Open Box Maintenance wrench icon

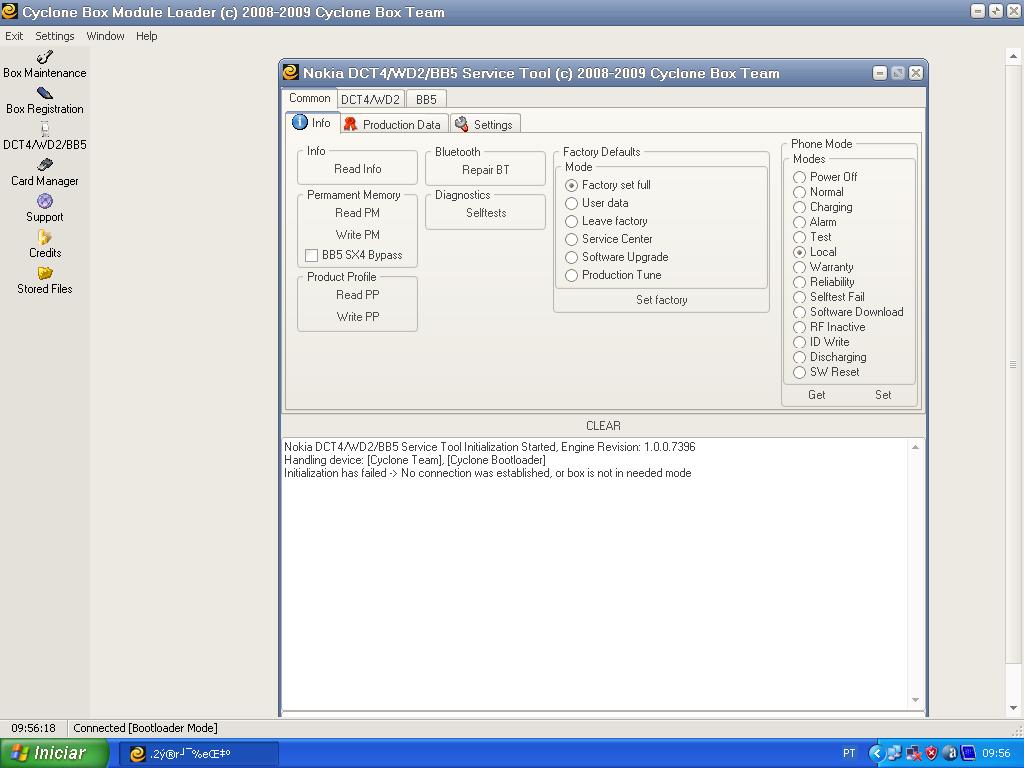[x=44, y=57]
